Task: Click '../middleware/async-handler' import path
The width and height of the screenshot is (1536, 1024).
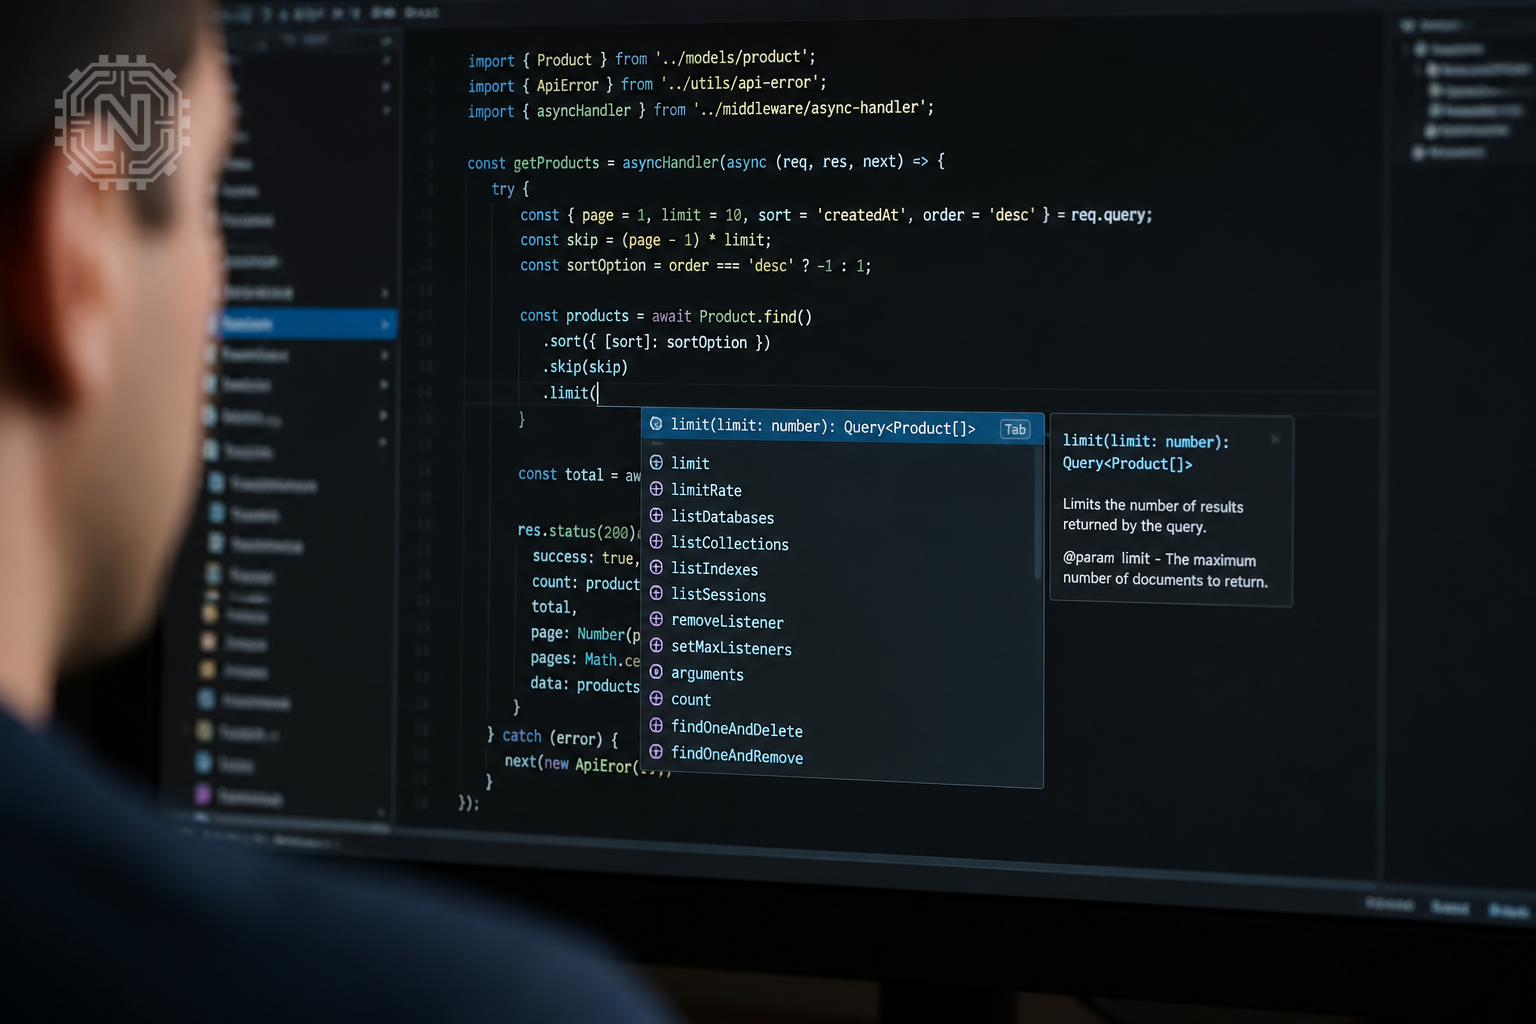Action: click(812, 108)
